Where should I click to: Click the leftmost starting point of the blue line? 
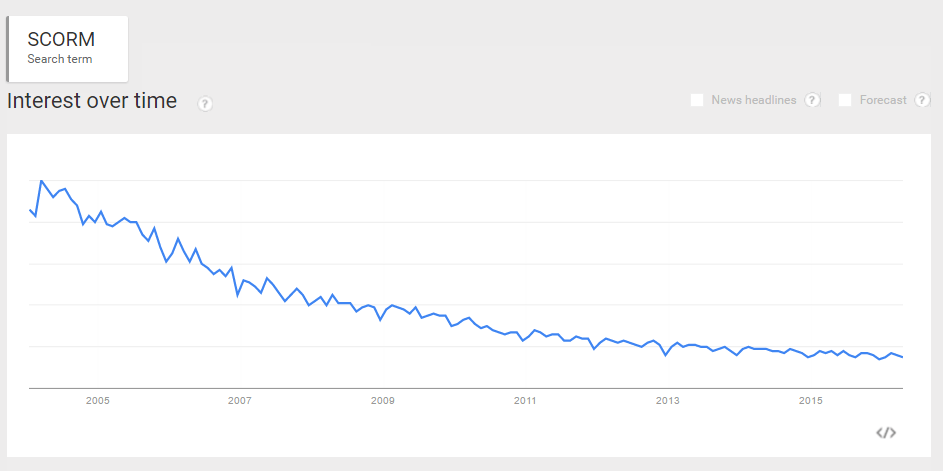[30, 208]
